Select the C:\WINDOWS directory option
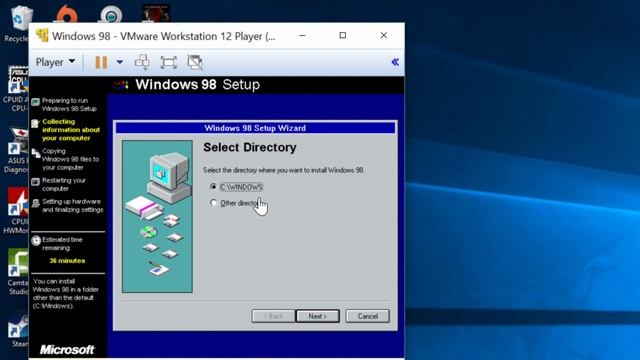 (x=236, y=187)
